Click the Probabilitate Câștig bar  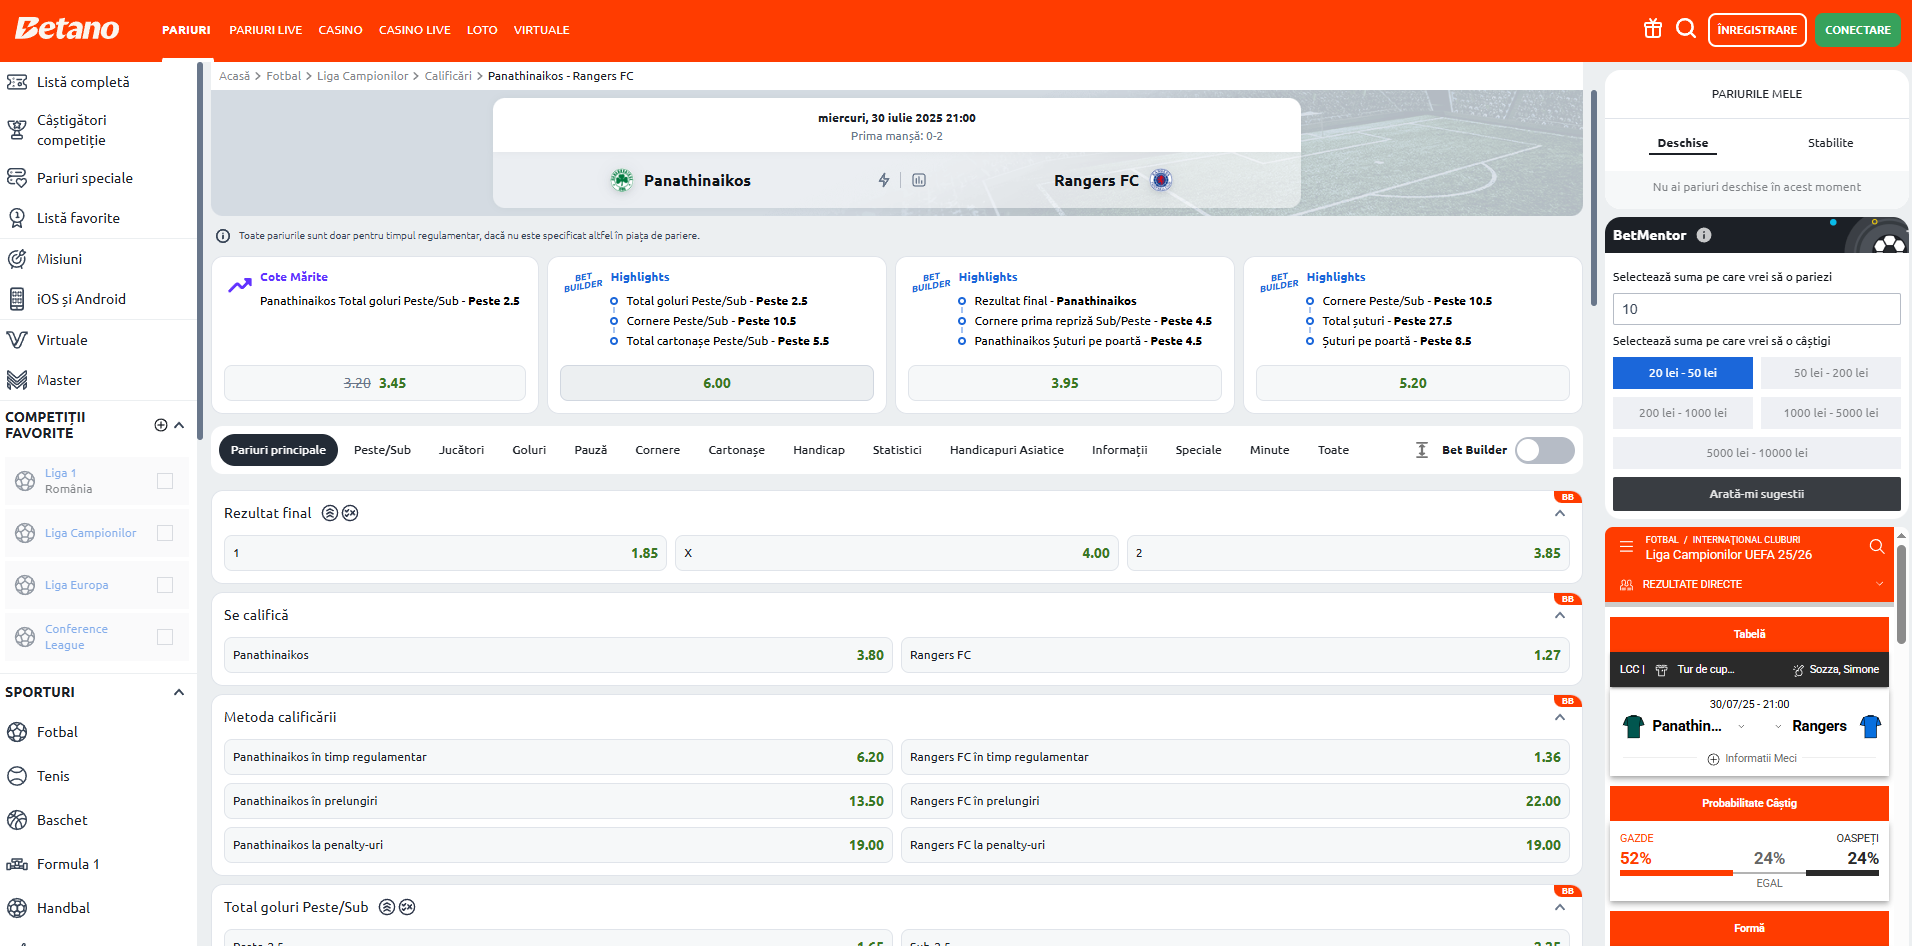[x=1749, y=803]
